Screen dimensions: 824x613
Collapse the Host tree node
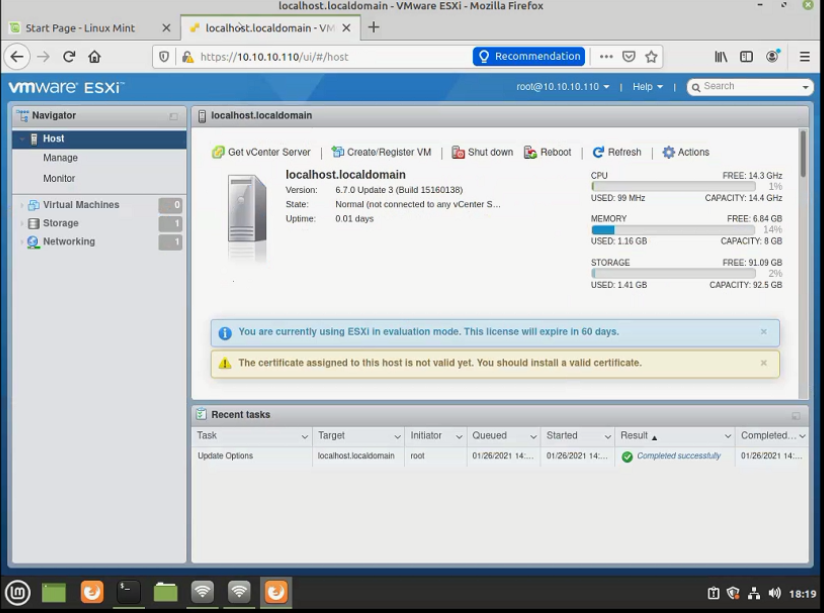point(22,139)
